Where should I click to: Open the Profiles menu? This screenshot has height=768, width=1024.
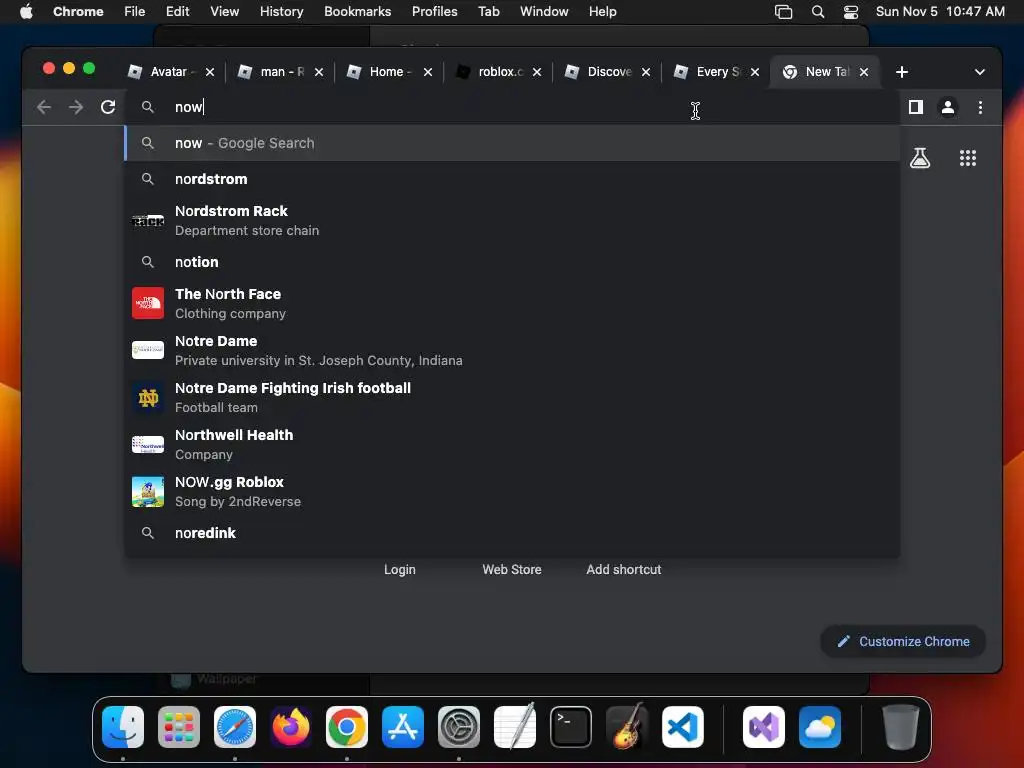(434, 12)
